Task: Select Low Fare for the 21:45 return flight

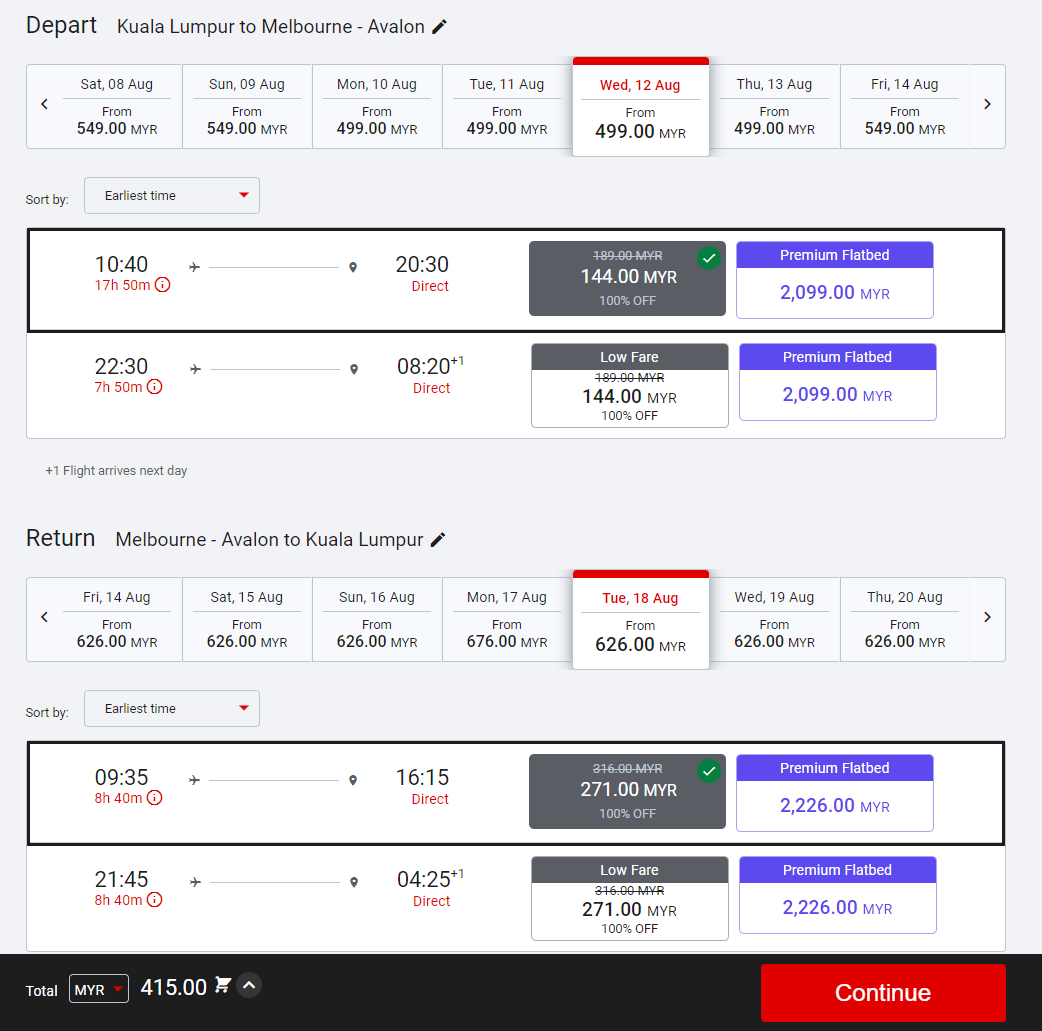Action: (629, 899)
